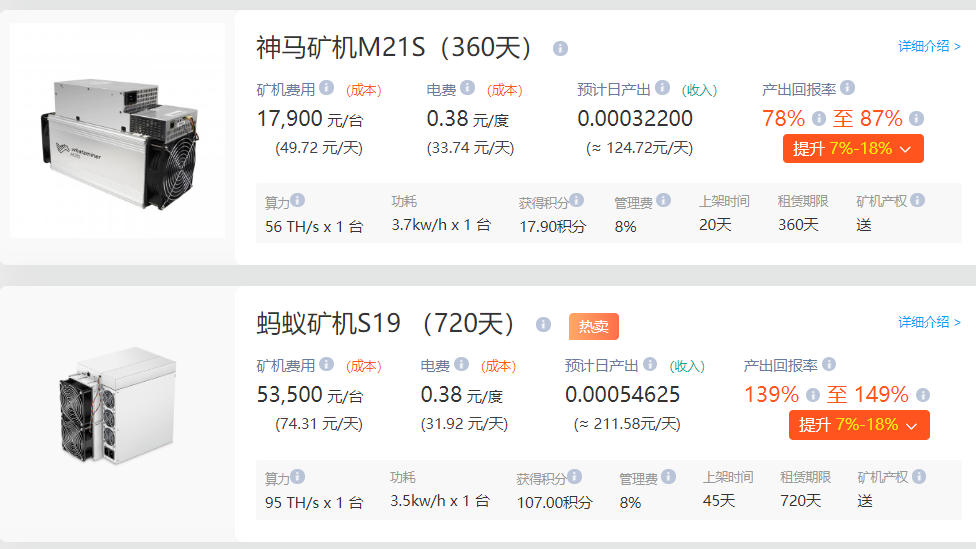Click info icon after S19 149% value
This screenshot has height=549, width=976.
coord(922,395)
